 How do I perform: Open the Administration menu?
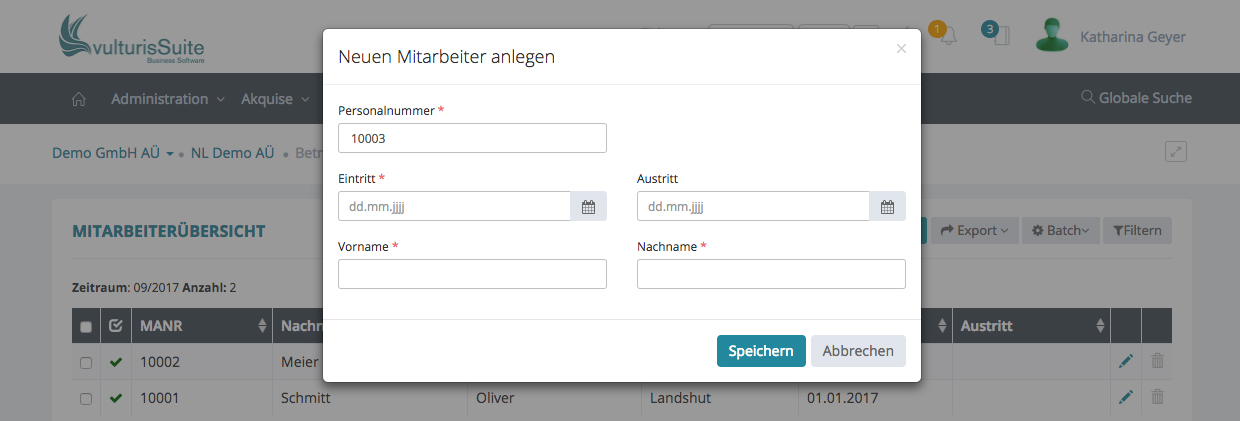(168, 99)
